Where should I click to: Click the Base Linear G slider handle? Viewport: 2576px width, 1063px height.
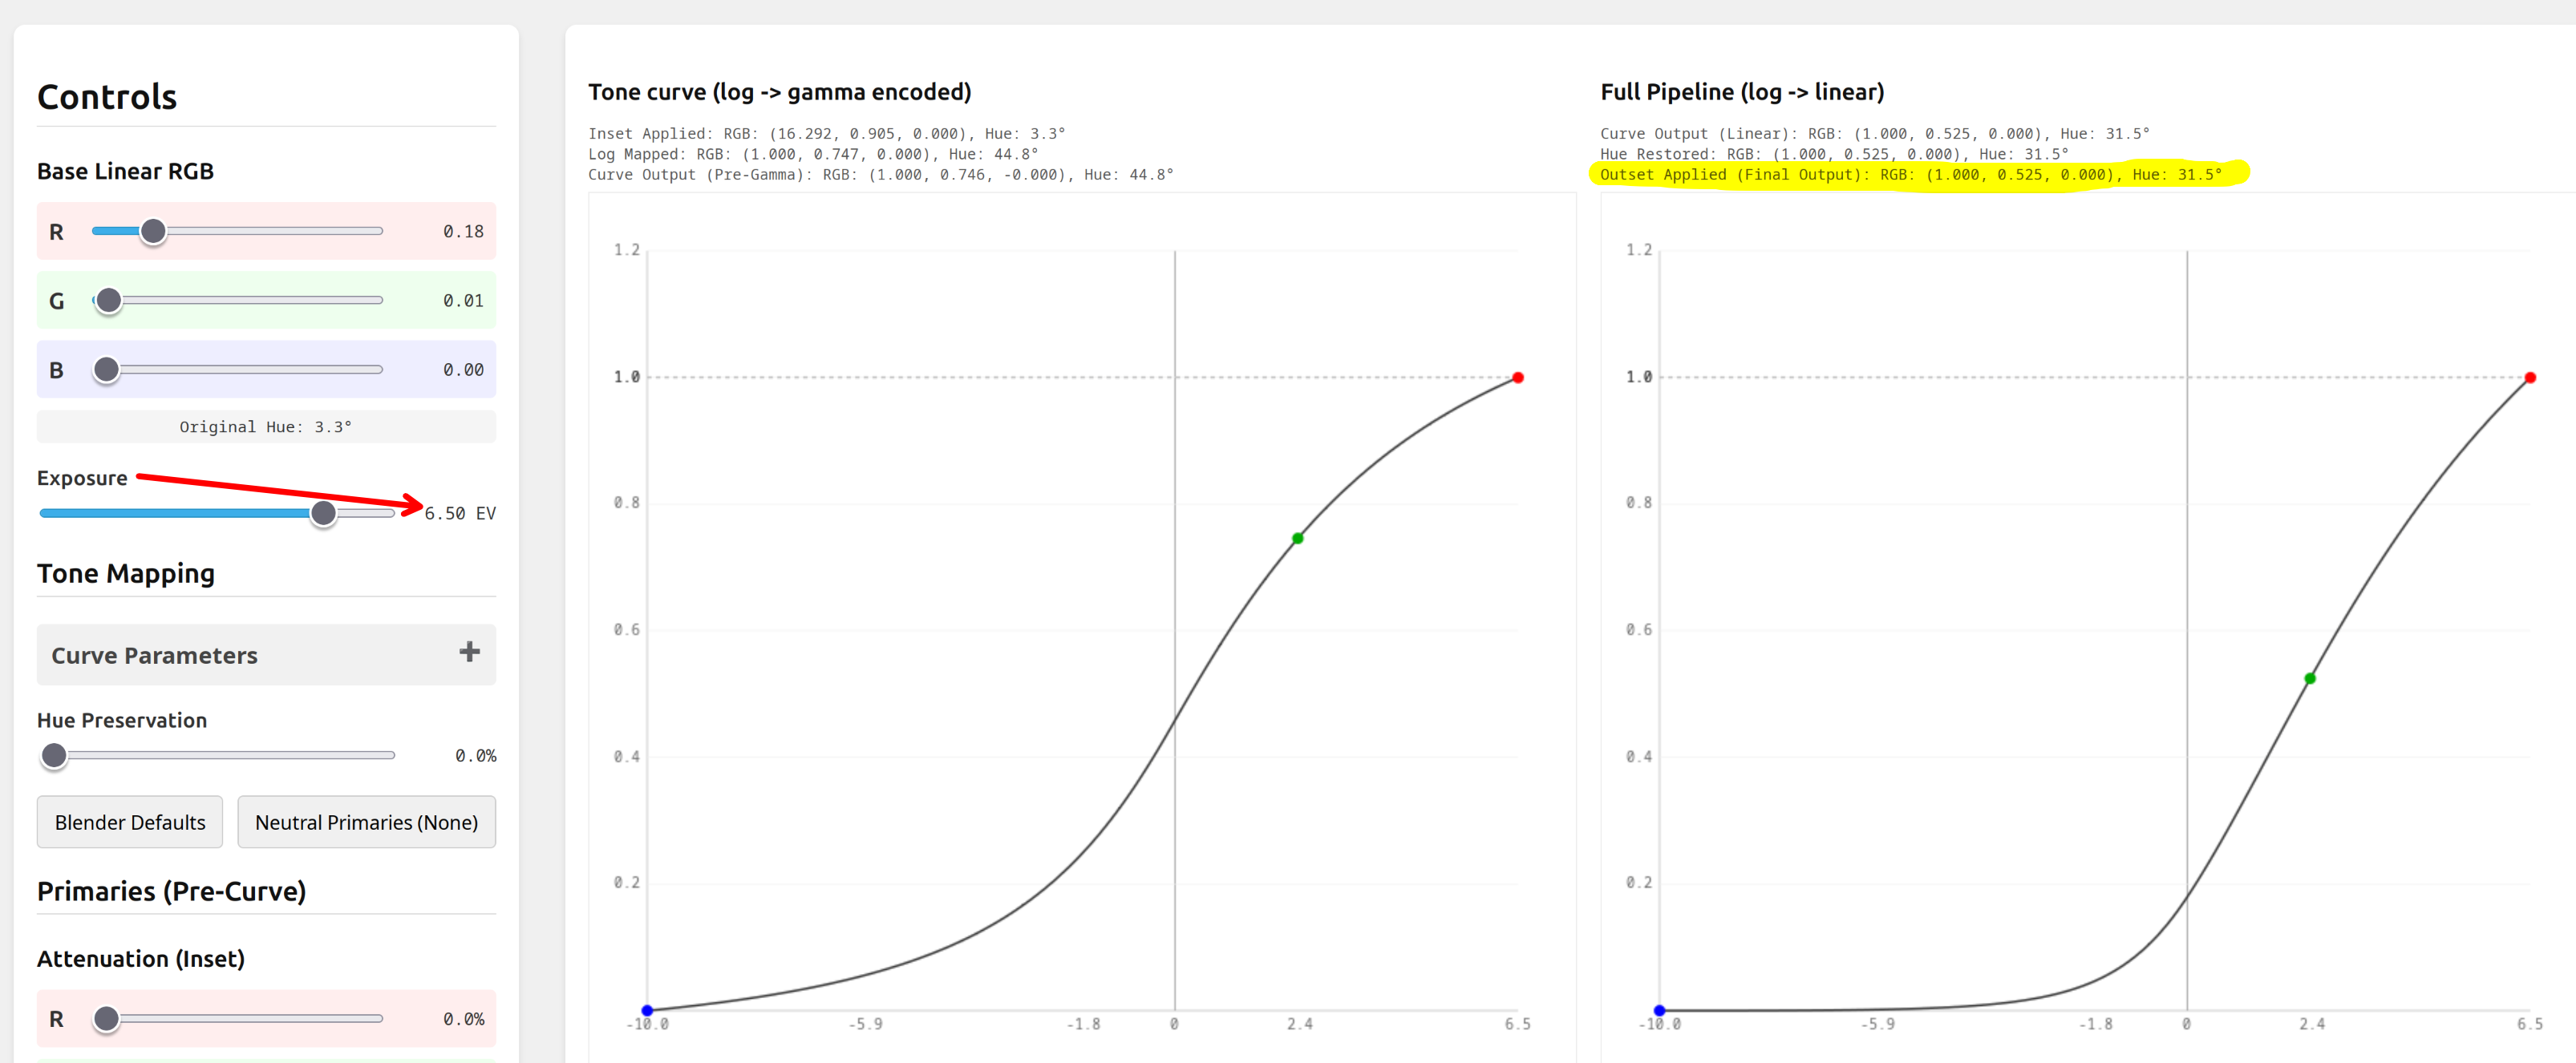point(109,300)
